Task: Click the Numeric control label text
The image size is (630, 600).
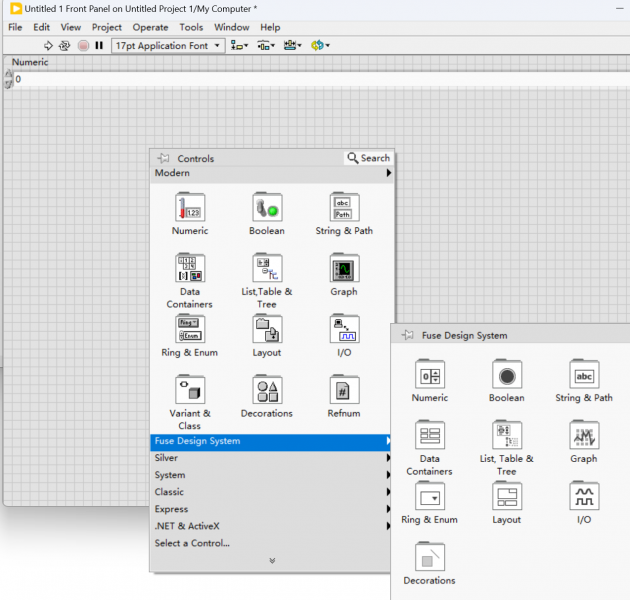Action: click(30, 62)
